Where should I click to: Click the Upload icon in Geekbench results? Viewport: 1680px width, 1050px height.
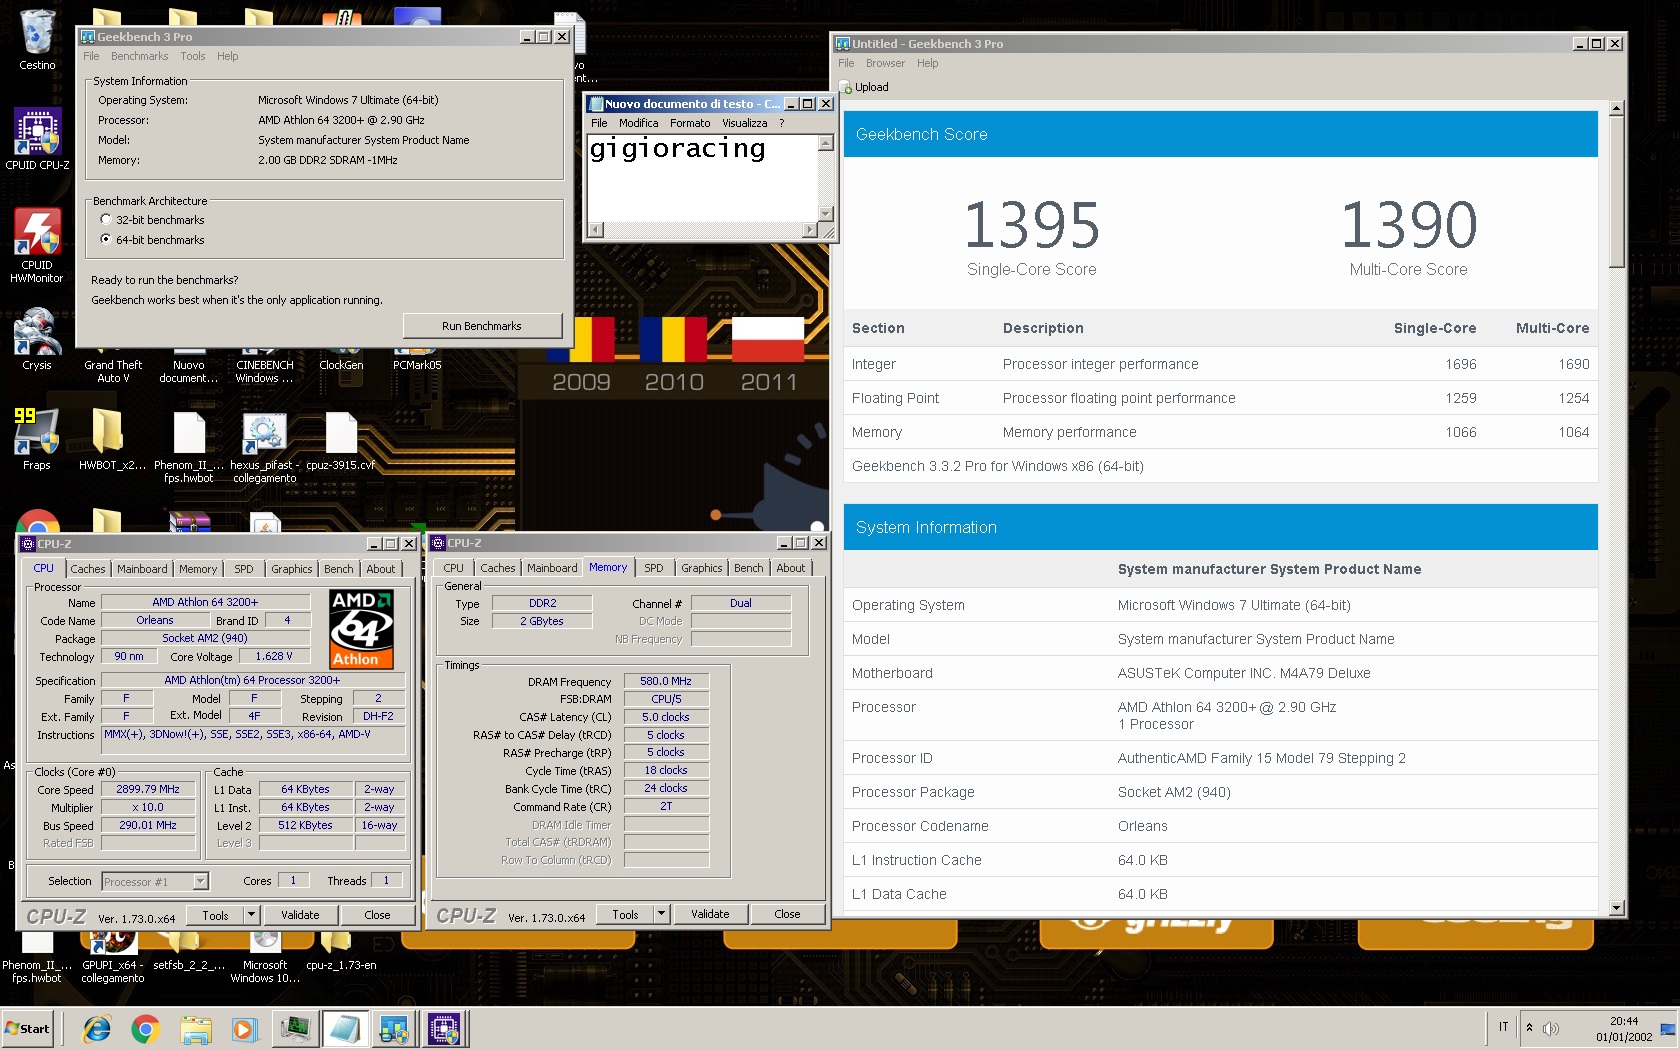coord(846,88)
